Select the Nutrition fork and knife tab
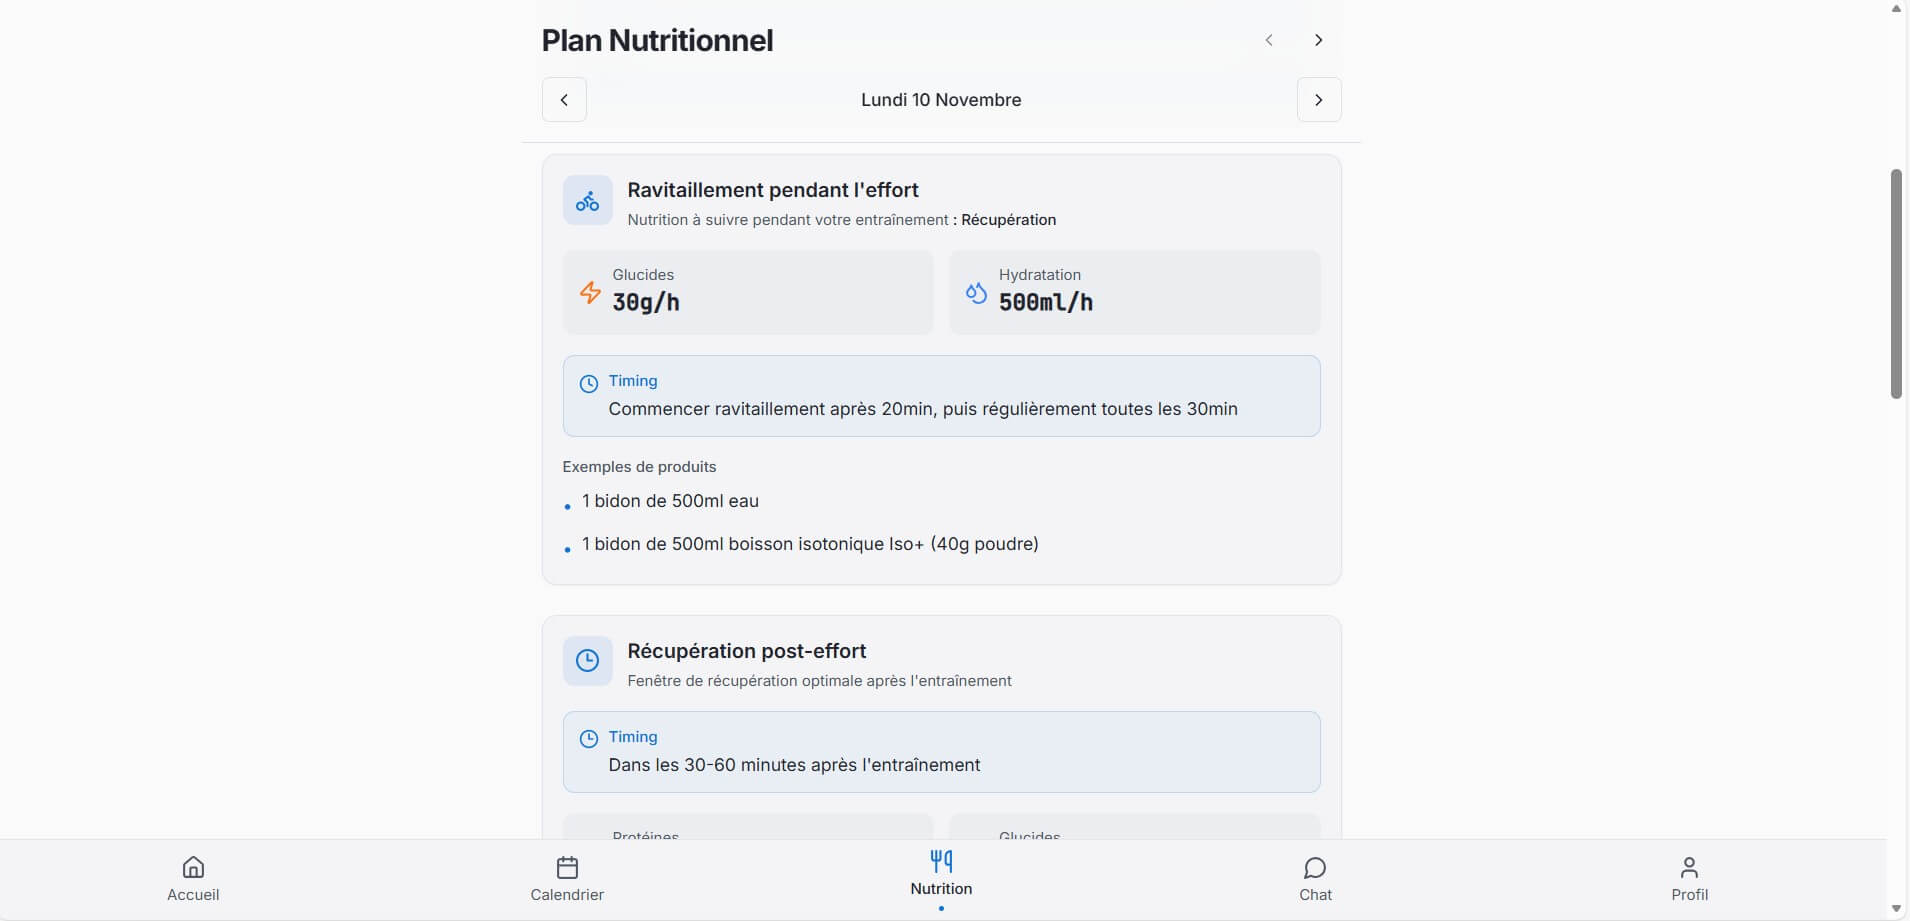 point(941,873)
